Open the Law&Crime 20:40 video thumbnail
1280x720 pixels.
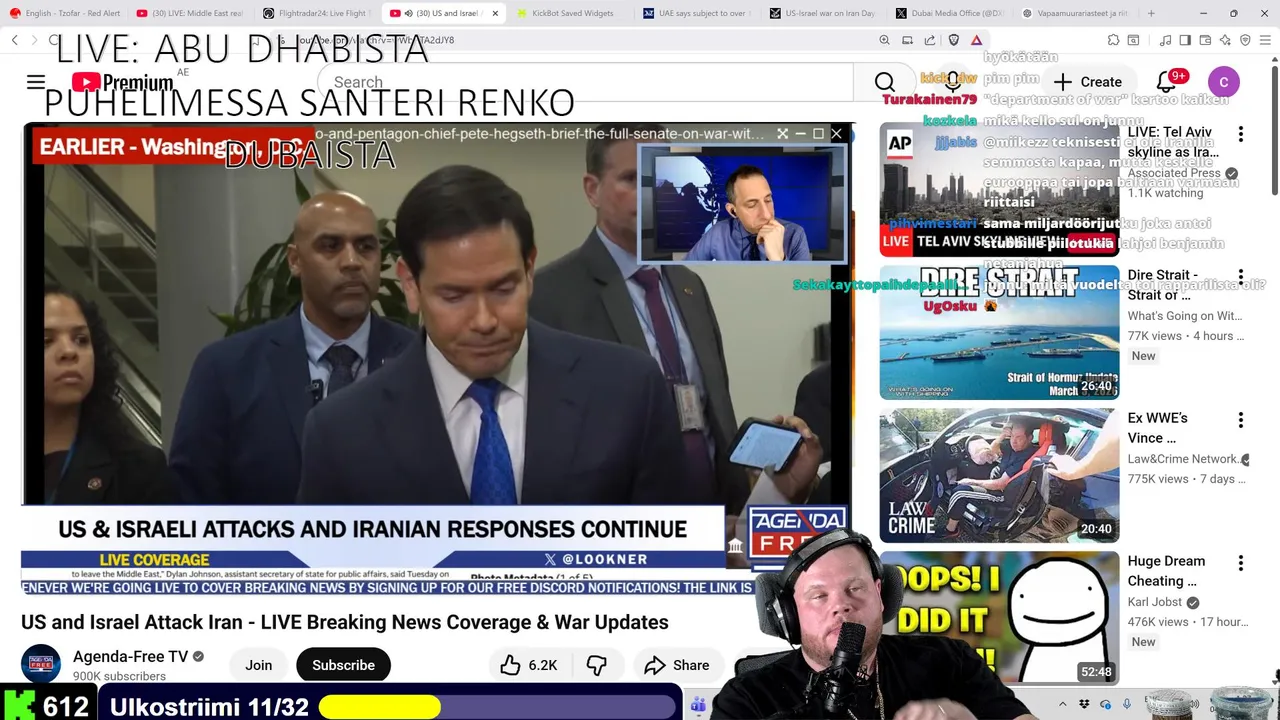pyautogui.click(x=999, y=475)
